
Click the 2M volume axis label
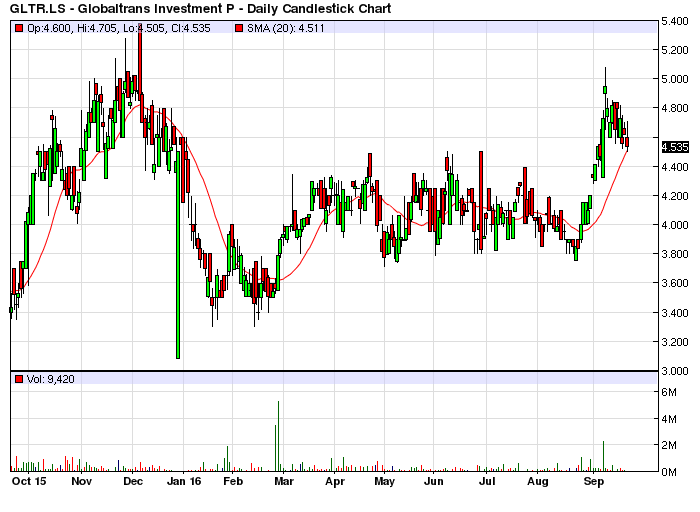click(669, 445)
